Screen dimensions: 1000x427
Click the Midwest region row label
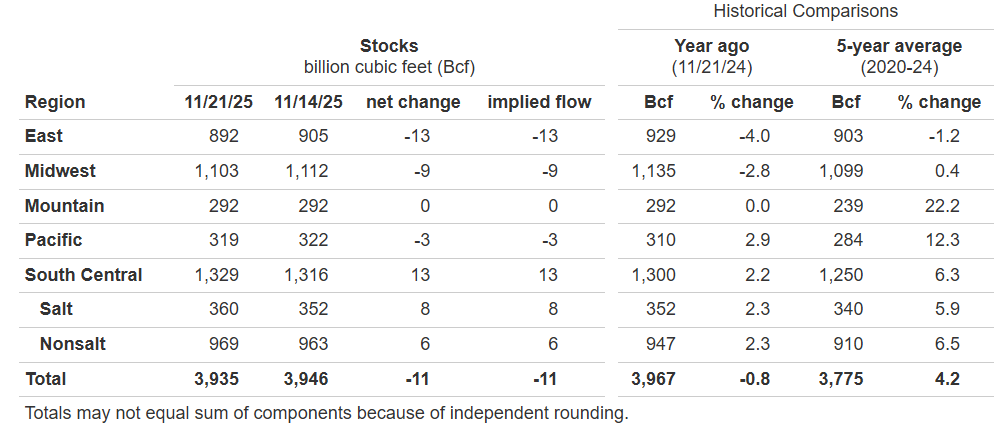[x=60, y=171]
